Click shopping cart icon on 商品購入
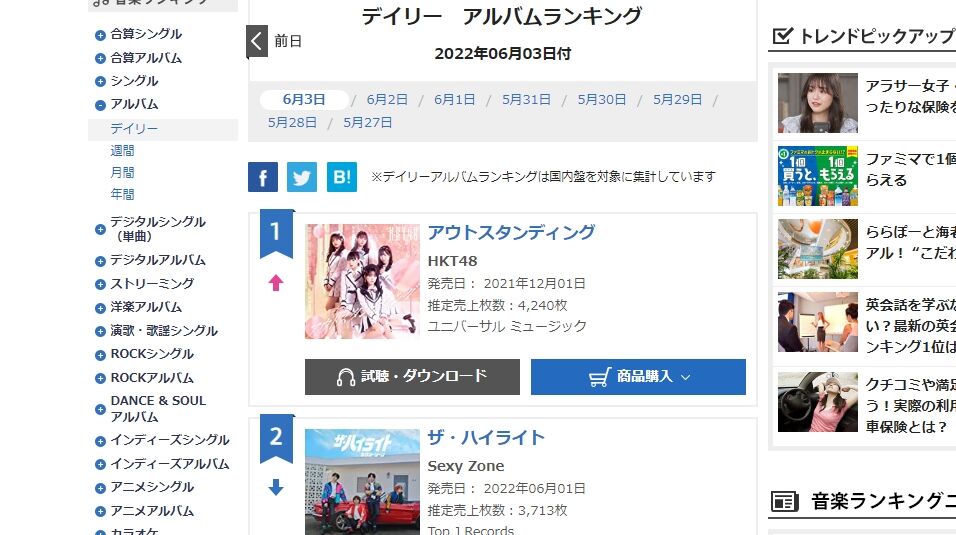The image size is (956, 535). [600, 377]
